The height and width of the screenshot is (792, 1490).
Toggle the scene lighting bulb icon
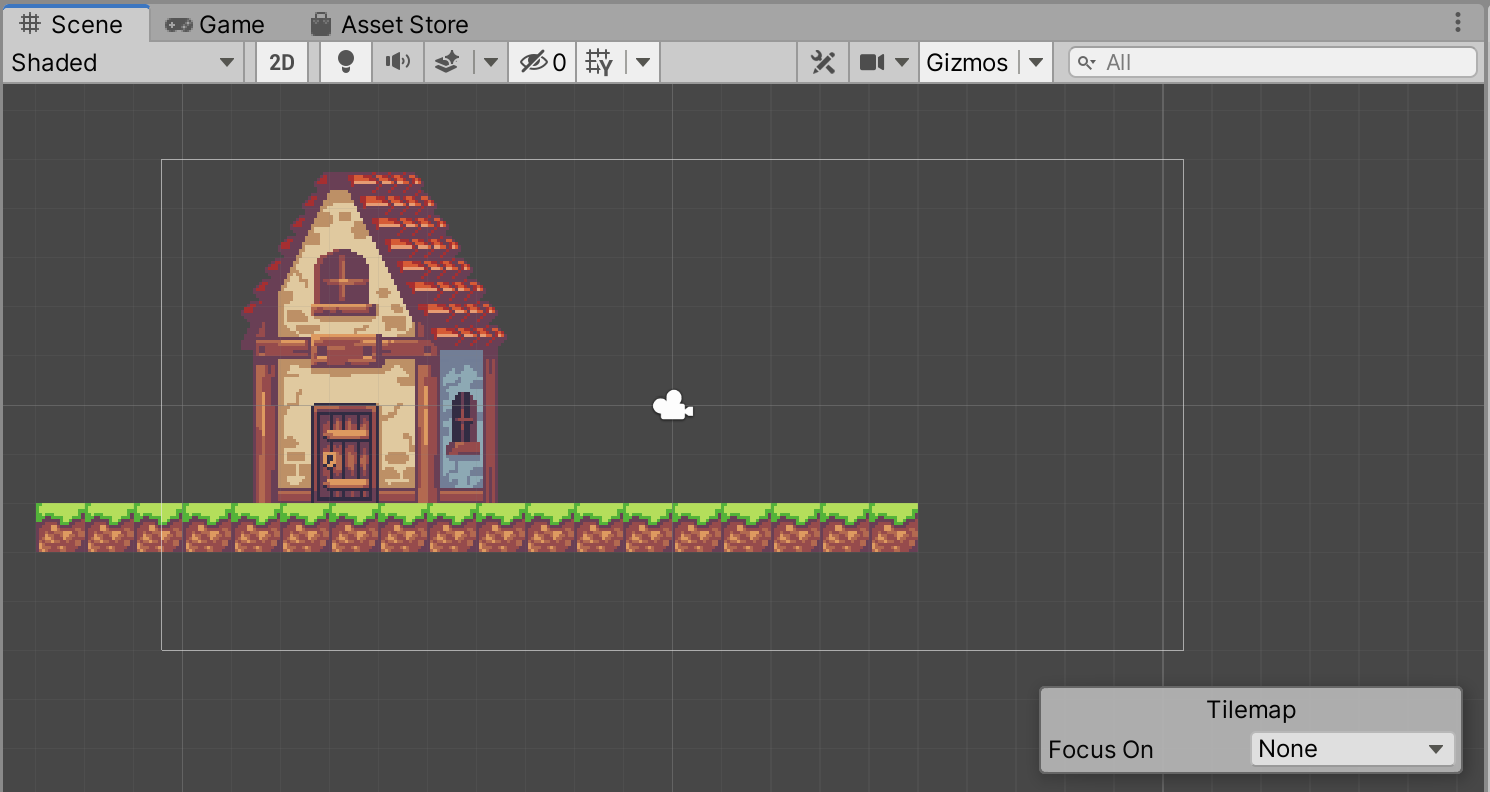[345, 62]
